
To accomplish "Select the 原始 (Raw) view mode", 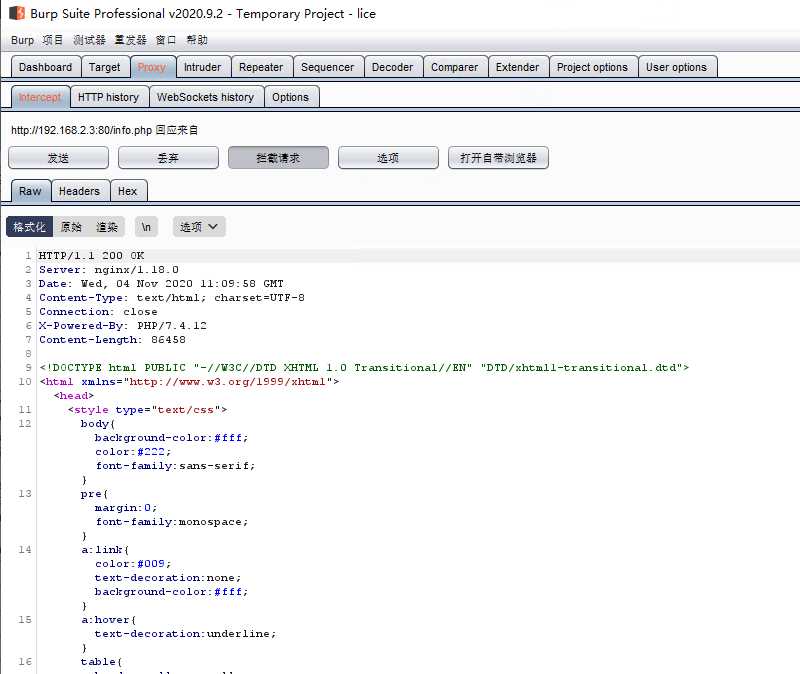I will coord(71,227).
